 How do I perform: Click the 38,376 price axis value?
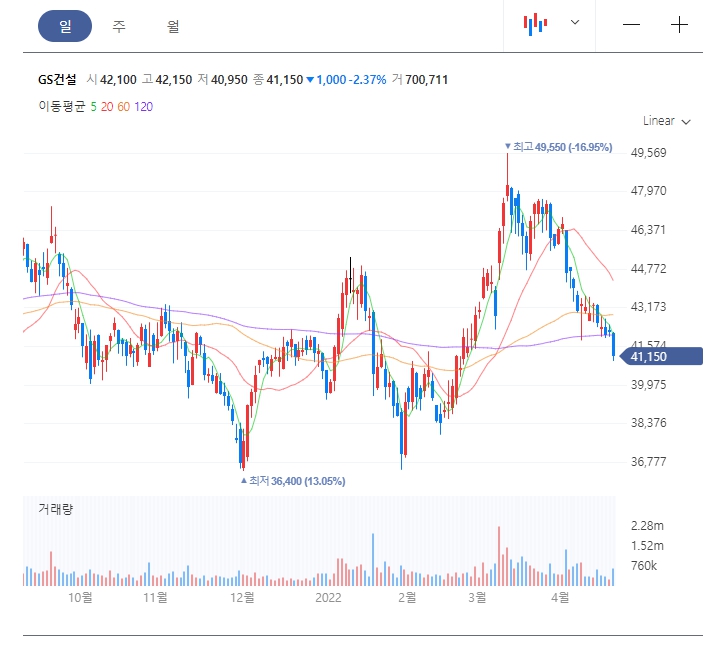point(648,423)
